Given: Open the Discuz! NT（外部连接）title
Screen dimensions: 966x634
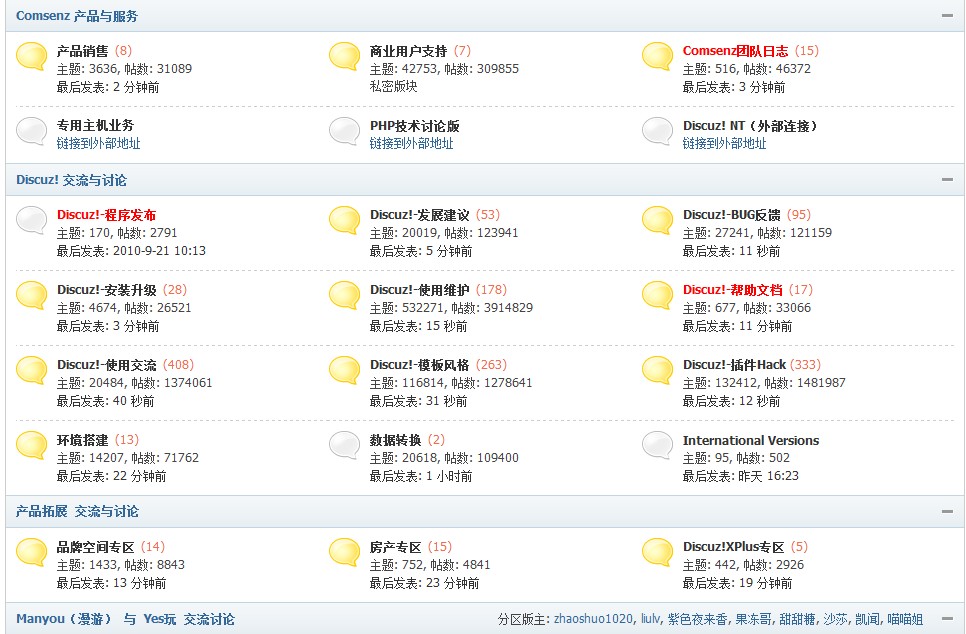Looking at the screenshot, I should pos(750,126).
